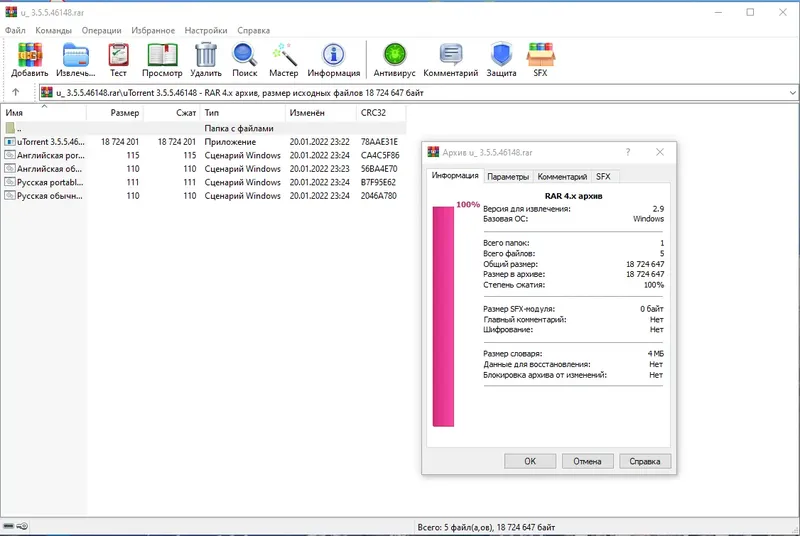The height and width of the screenshot is (536, 800).
Task: Confirm the dialog with OK
Action: 530,461
